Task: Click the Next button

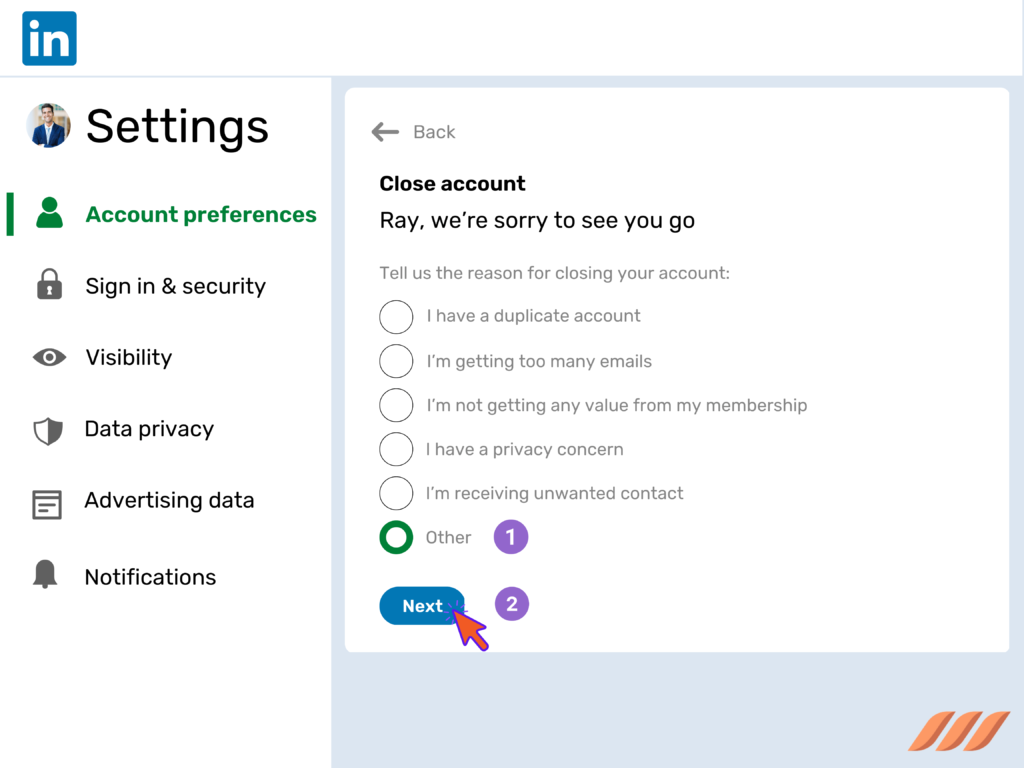Action: click(422, 605)
